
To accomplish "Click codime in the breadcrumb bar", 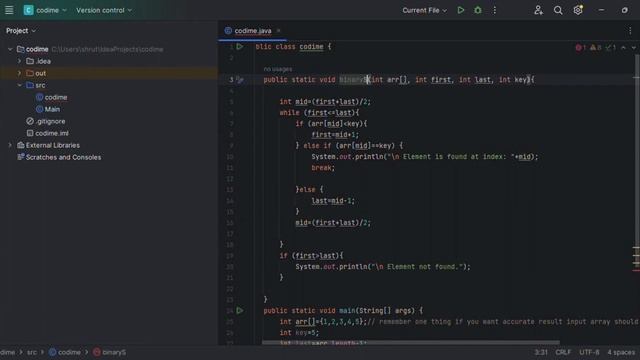I will coord(65,352).
